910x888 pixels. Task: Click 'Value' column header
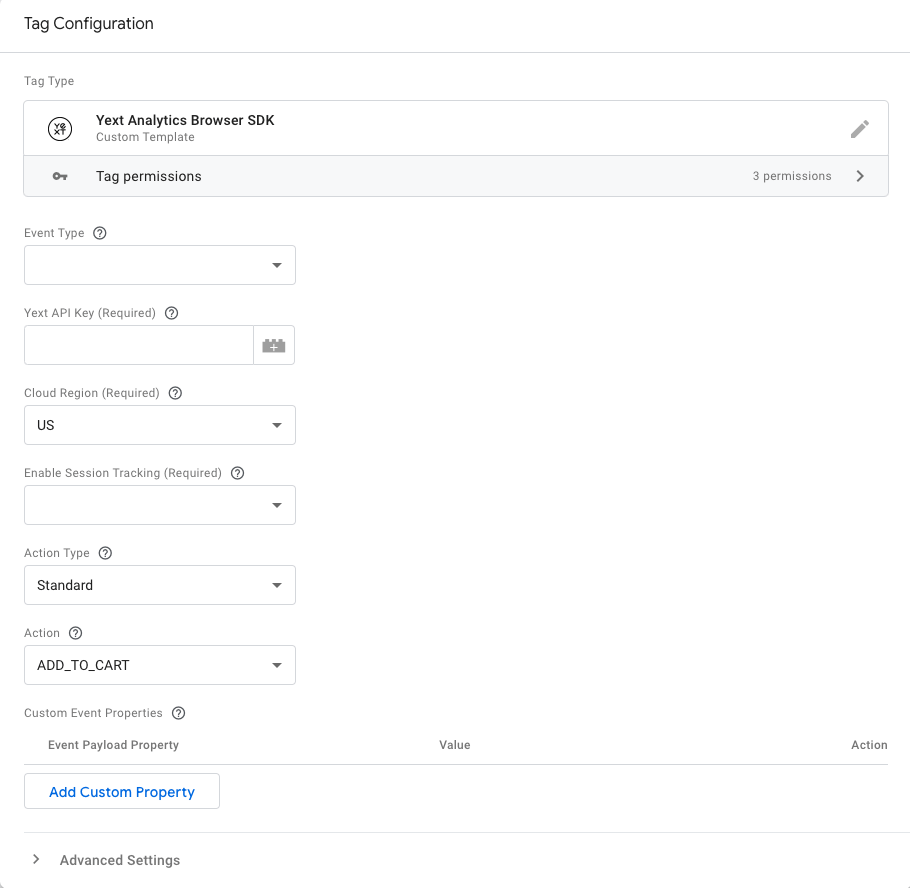tap(454, 745)
